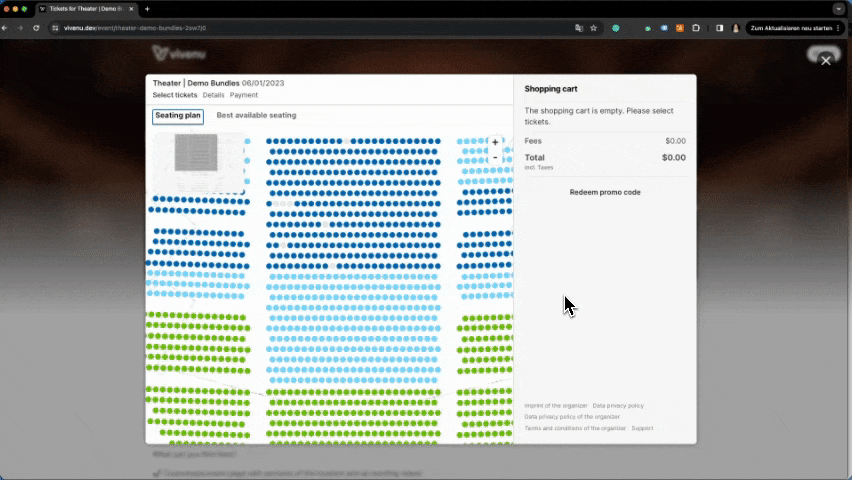Expand the tab search chevron
Image resolution: width=852 pixels, height=480 pixels.
838,9
